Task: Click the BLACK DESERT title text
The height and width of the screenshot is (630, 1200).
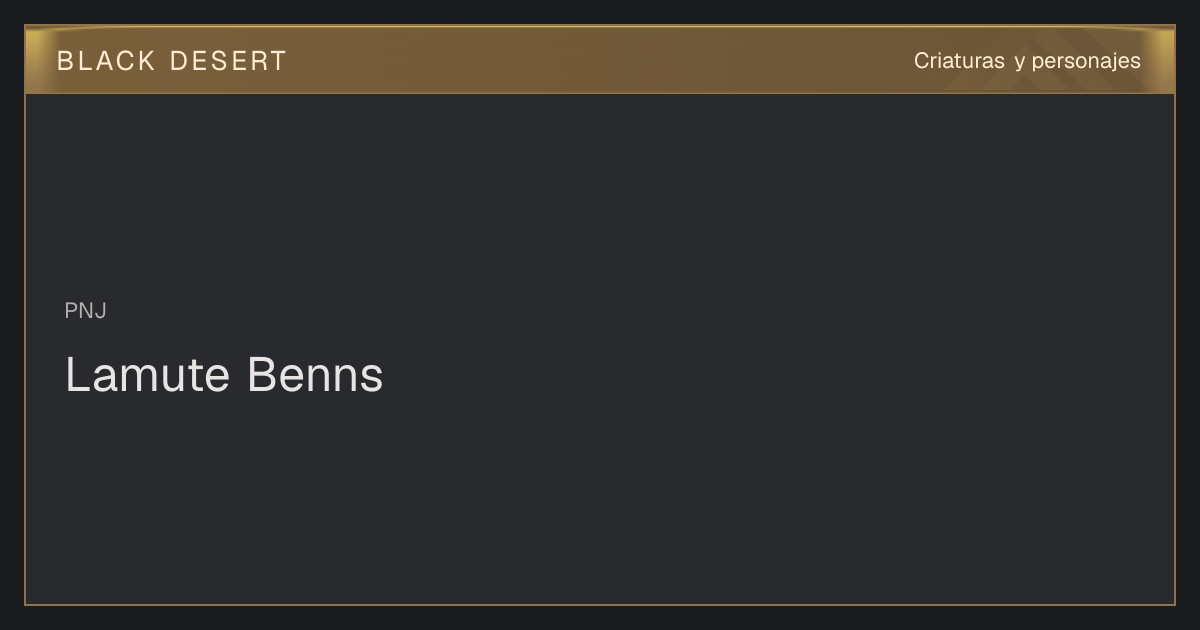Action: pyautogui.click(x=172, y=61)
